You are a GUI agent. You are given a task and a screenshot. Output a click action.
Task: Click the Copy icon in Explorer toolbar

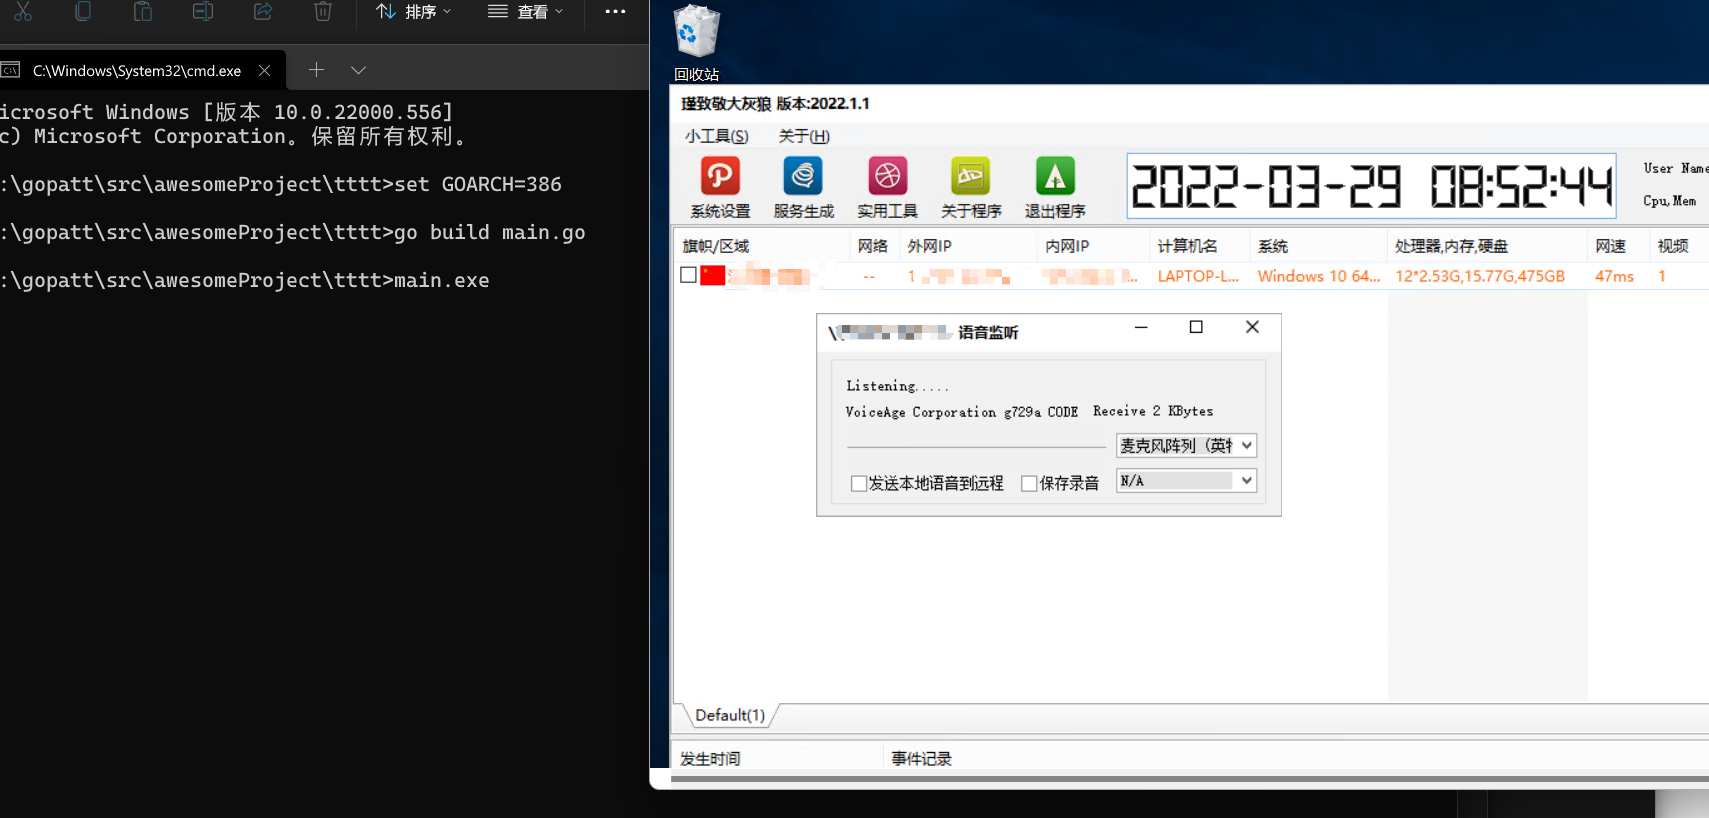83,11
